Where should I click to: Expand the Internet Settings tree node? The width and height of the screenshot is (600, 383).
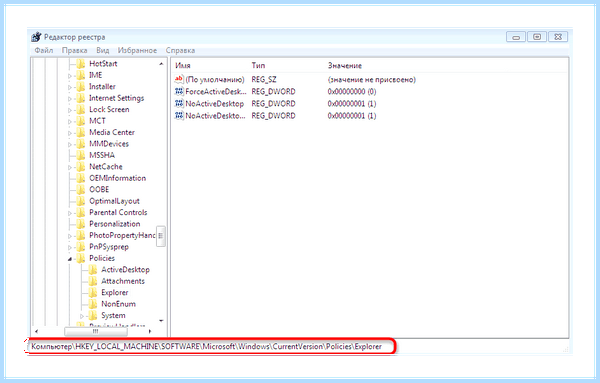click(x=70, y=99)
